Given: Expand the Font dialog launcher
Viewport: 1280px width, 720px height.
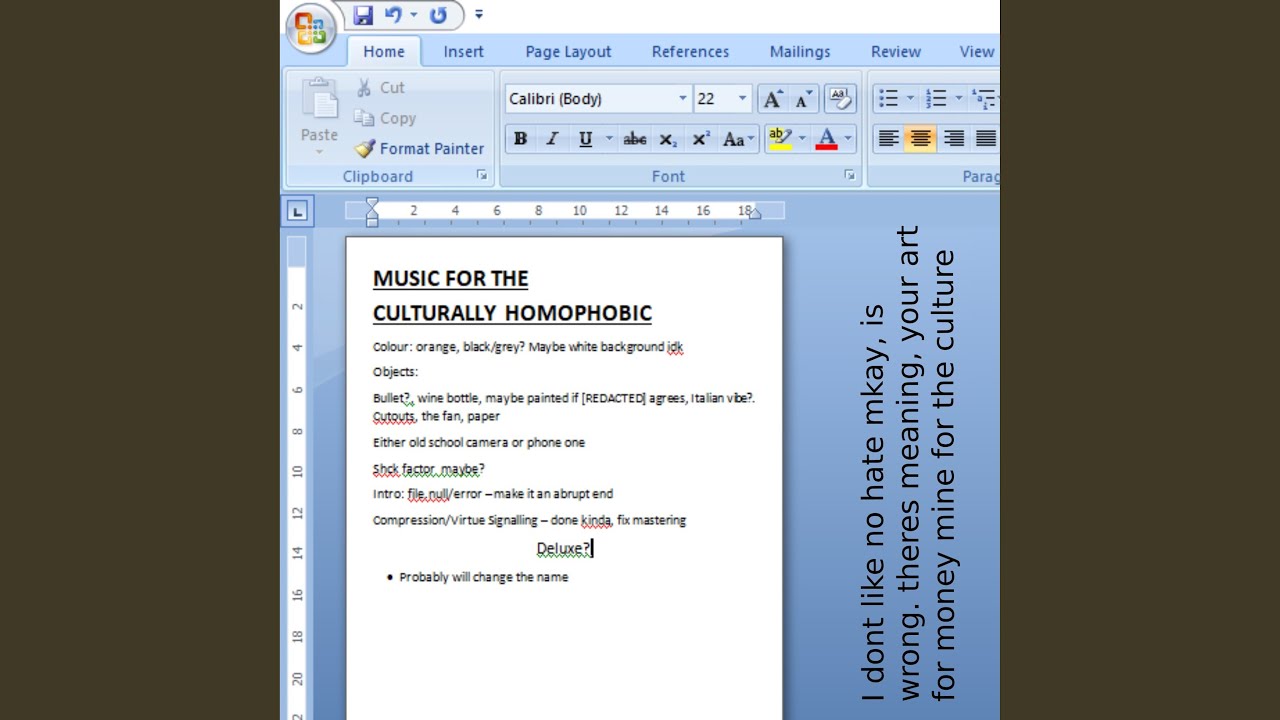Looking at the screenshot, I should pos(849,175).
